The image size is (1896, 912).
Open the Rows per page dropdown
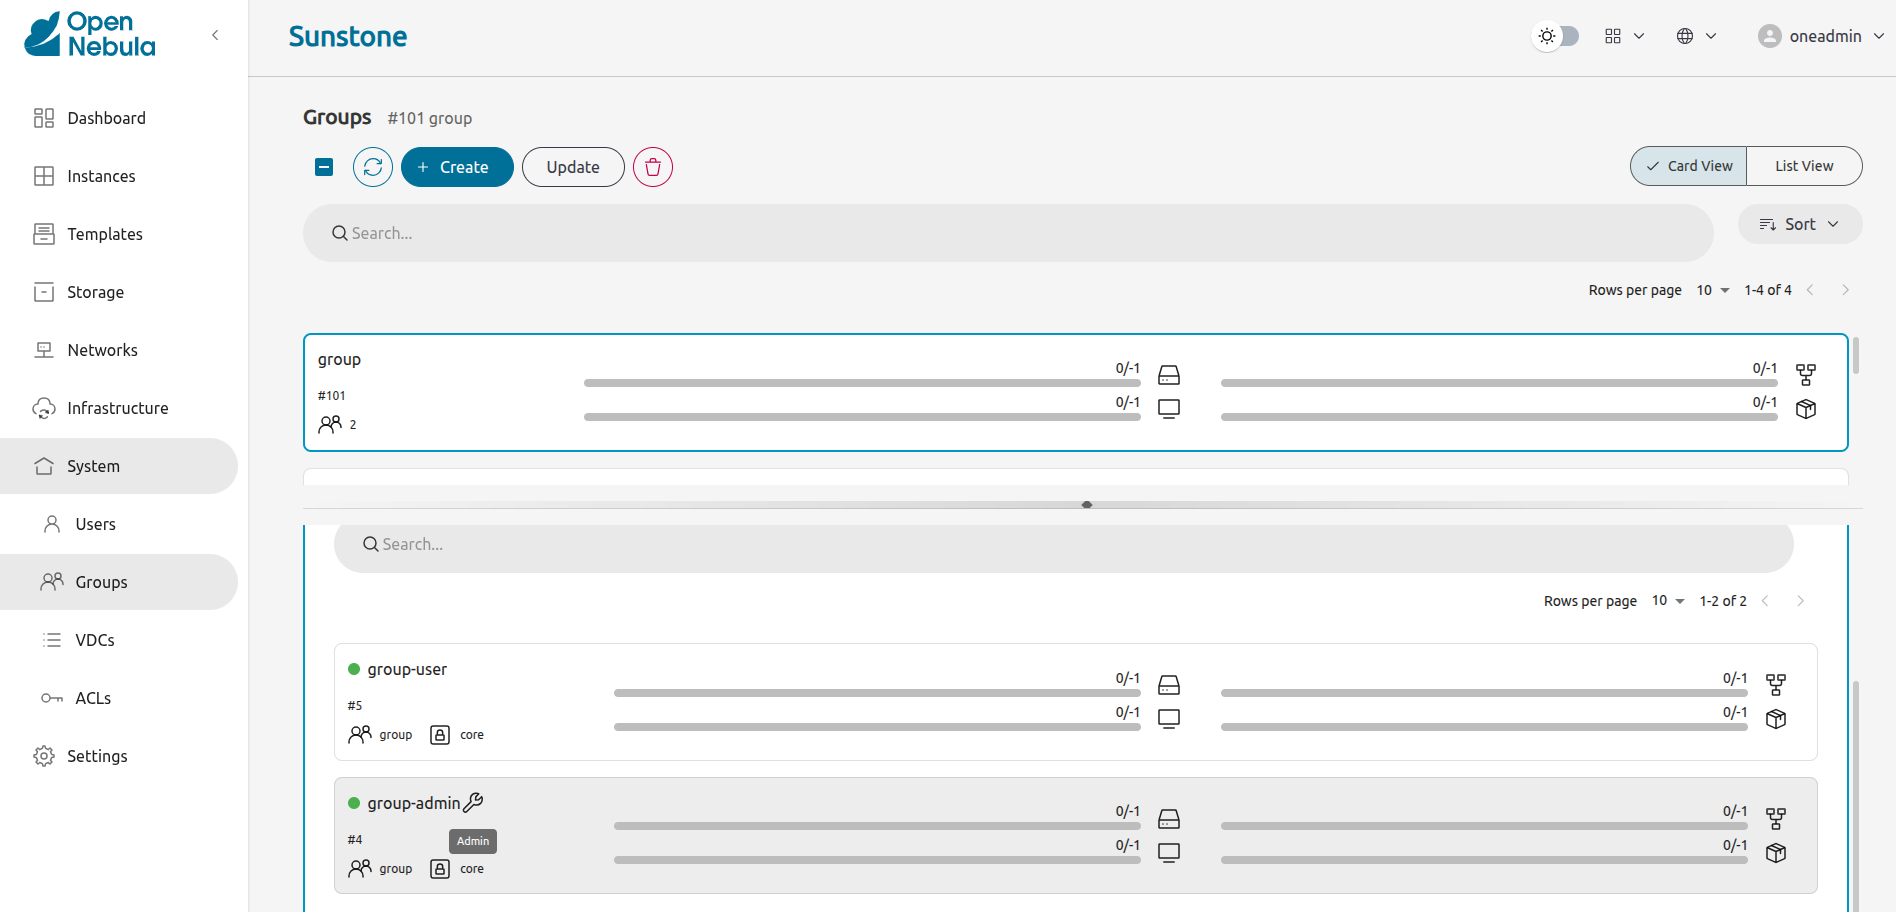[x=1712, y=290]
